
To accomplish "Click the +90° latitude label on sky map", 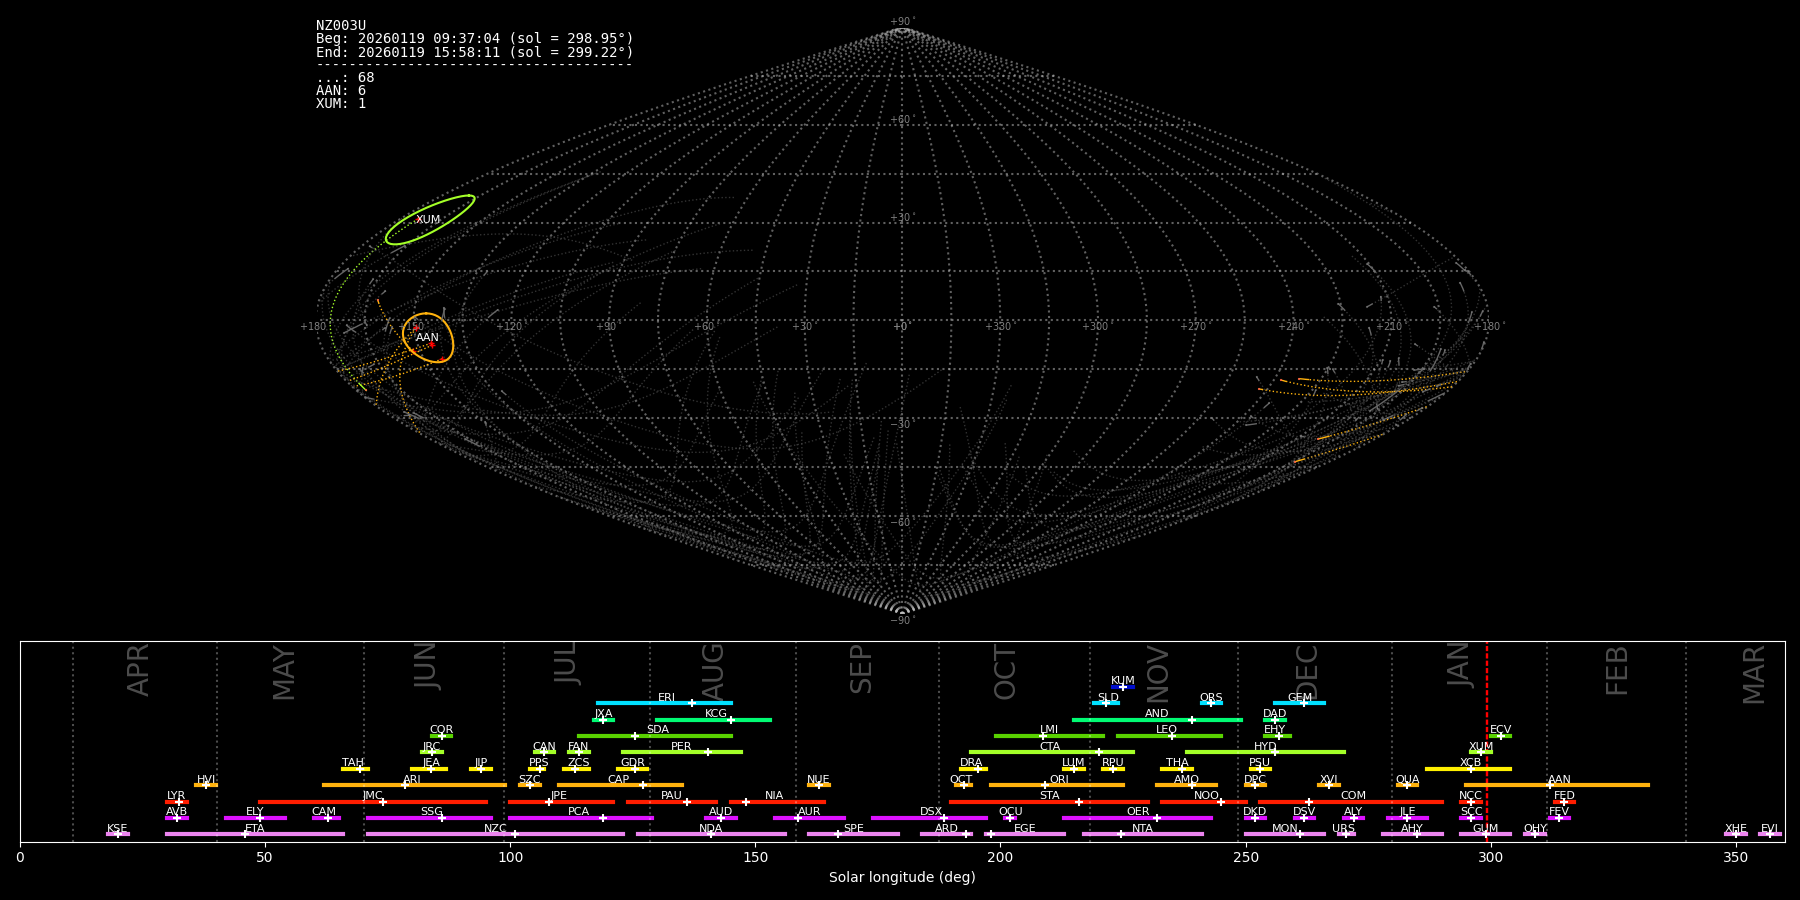I will (x=901, y=22).
